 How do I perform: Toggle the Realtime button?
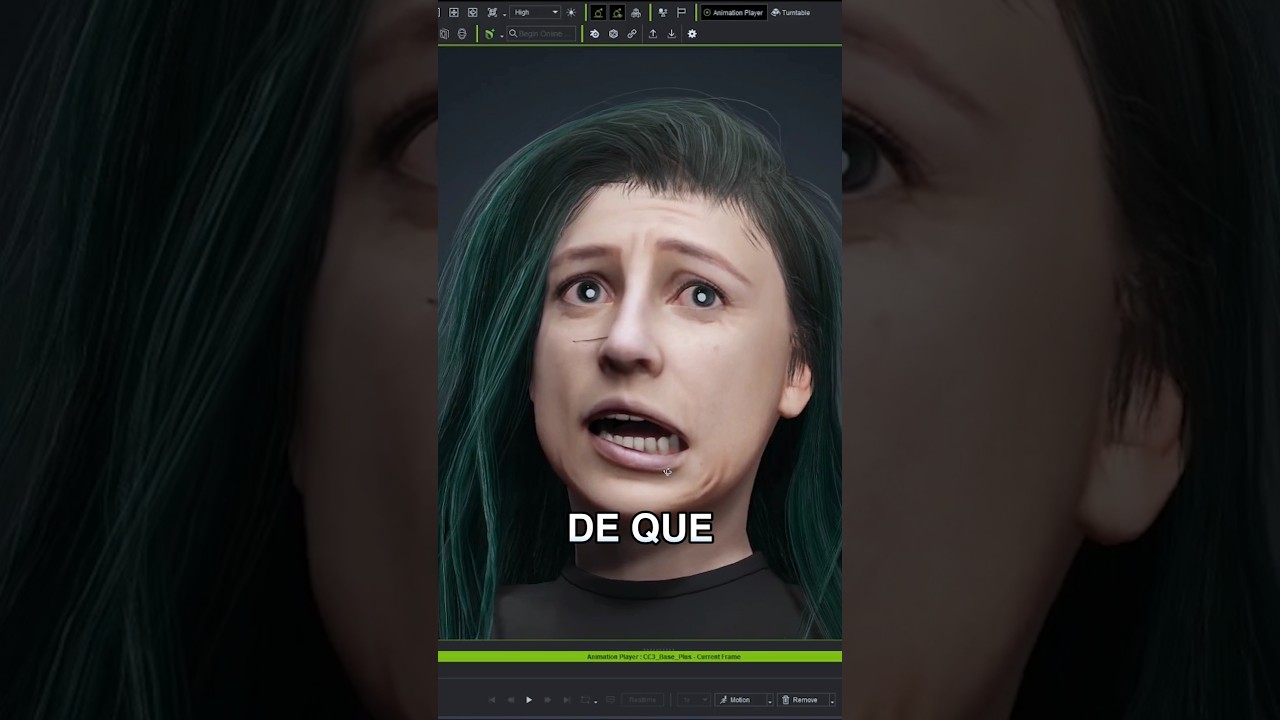tap(643, 700)
